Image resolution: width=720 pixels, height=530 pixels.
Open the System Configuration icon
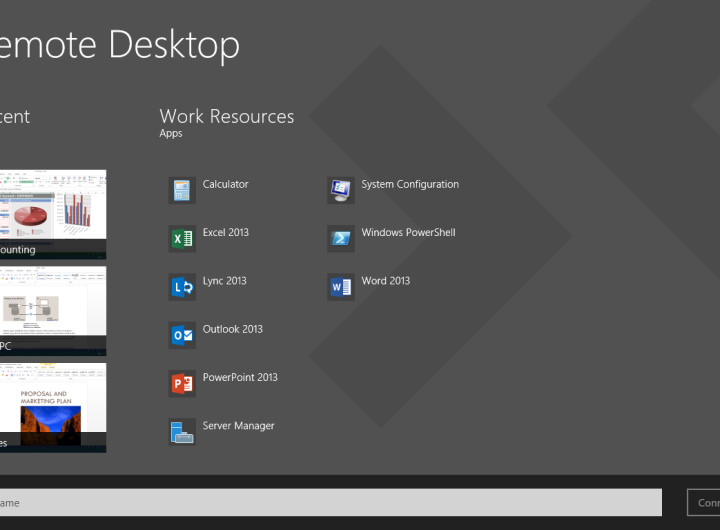pos(341,190)
